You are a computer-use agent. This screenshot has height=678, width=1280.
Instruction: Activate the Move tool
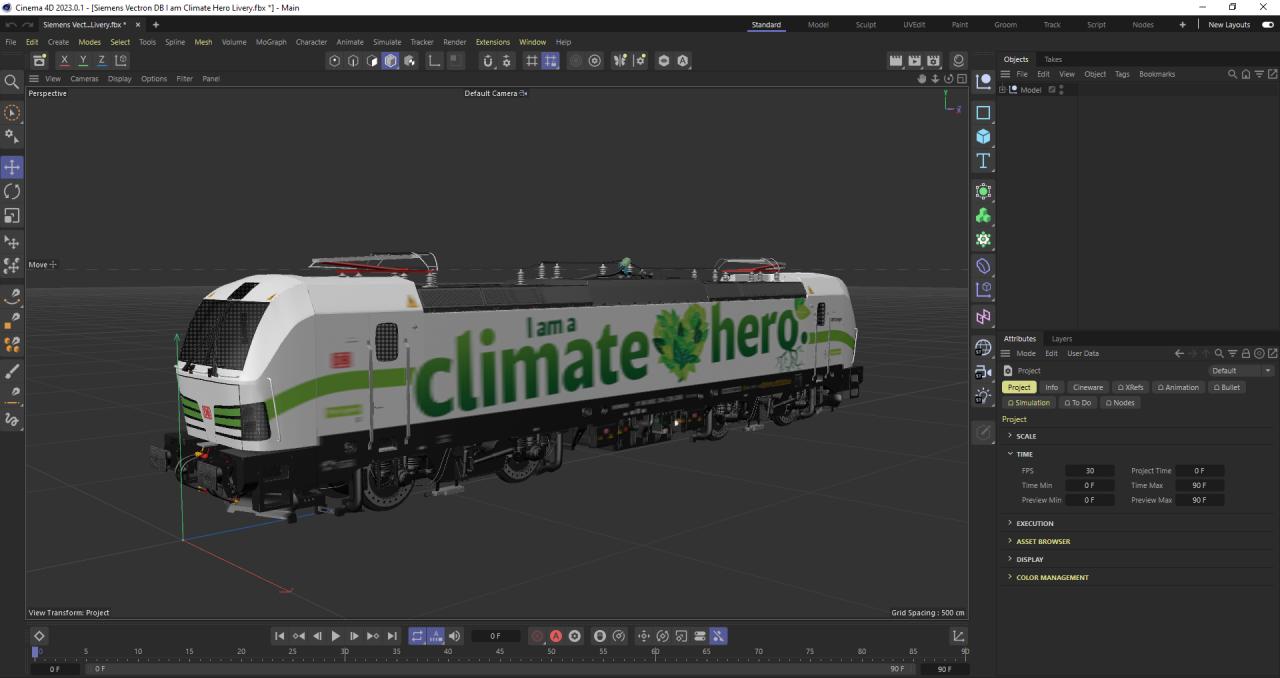coord(12,167)
